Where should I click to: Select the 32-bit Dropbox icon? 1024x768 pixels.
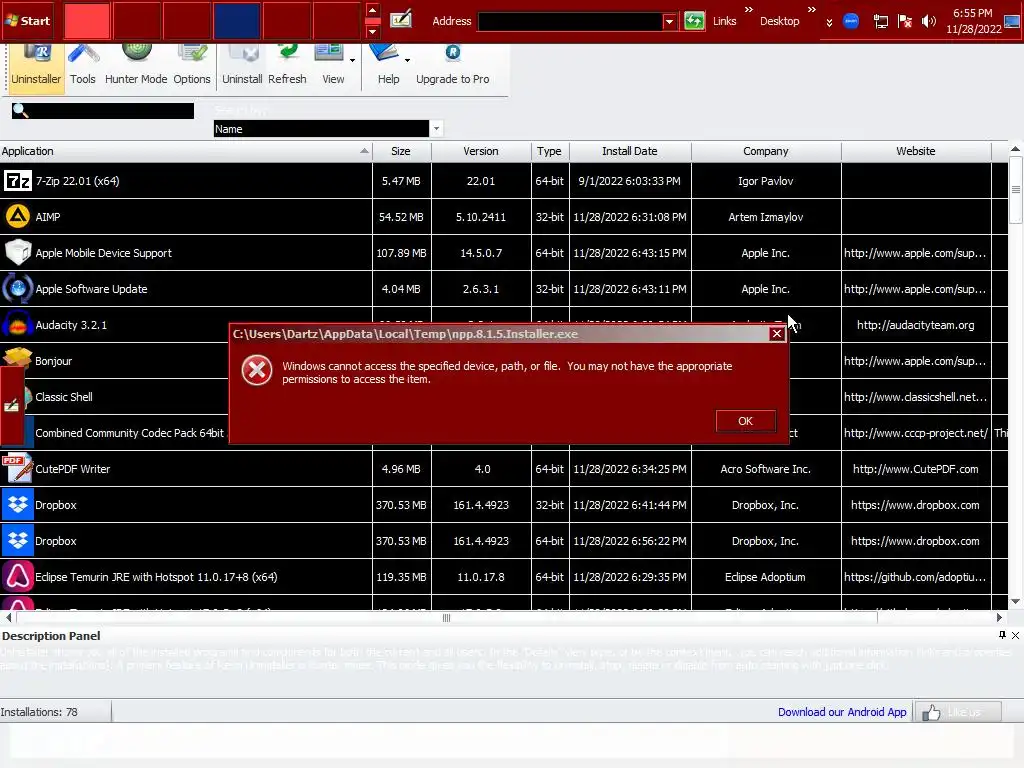[x=18, y=504]
